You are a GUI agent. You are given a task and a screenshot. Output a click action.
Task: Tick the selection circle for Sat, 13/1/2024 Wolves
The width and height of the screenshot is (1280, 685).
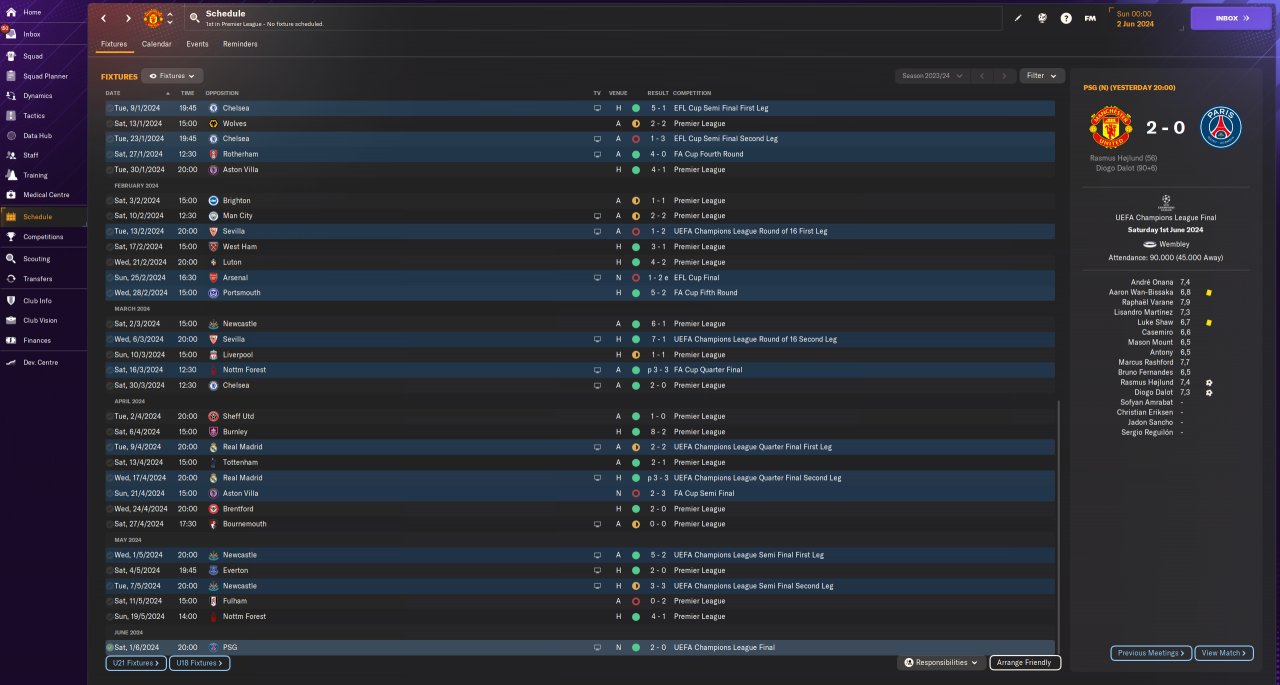[109, 123]
